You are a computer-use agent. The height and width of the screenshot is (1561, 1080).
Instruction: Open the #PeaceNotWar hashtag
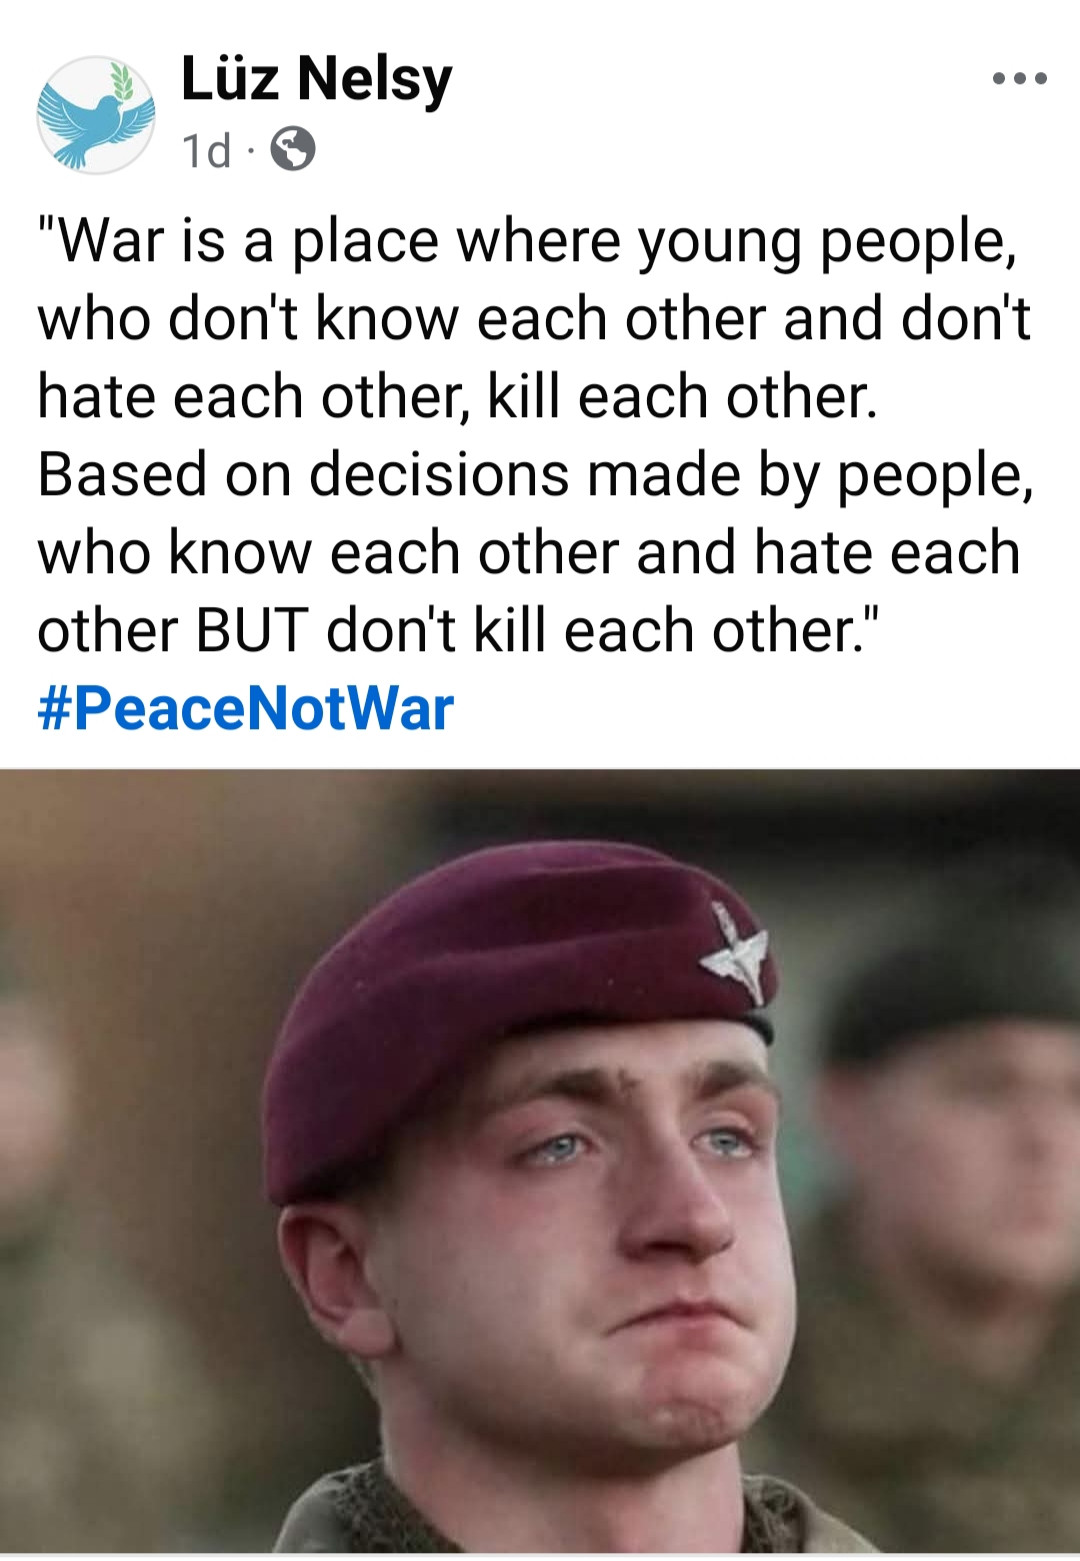point(245,708)
